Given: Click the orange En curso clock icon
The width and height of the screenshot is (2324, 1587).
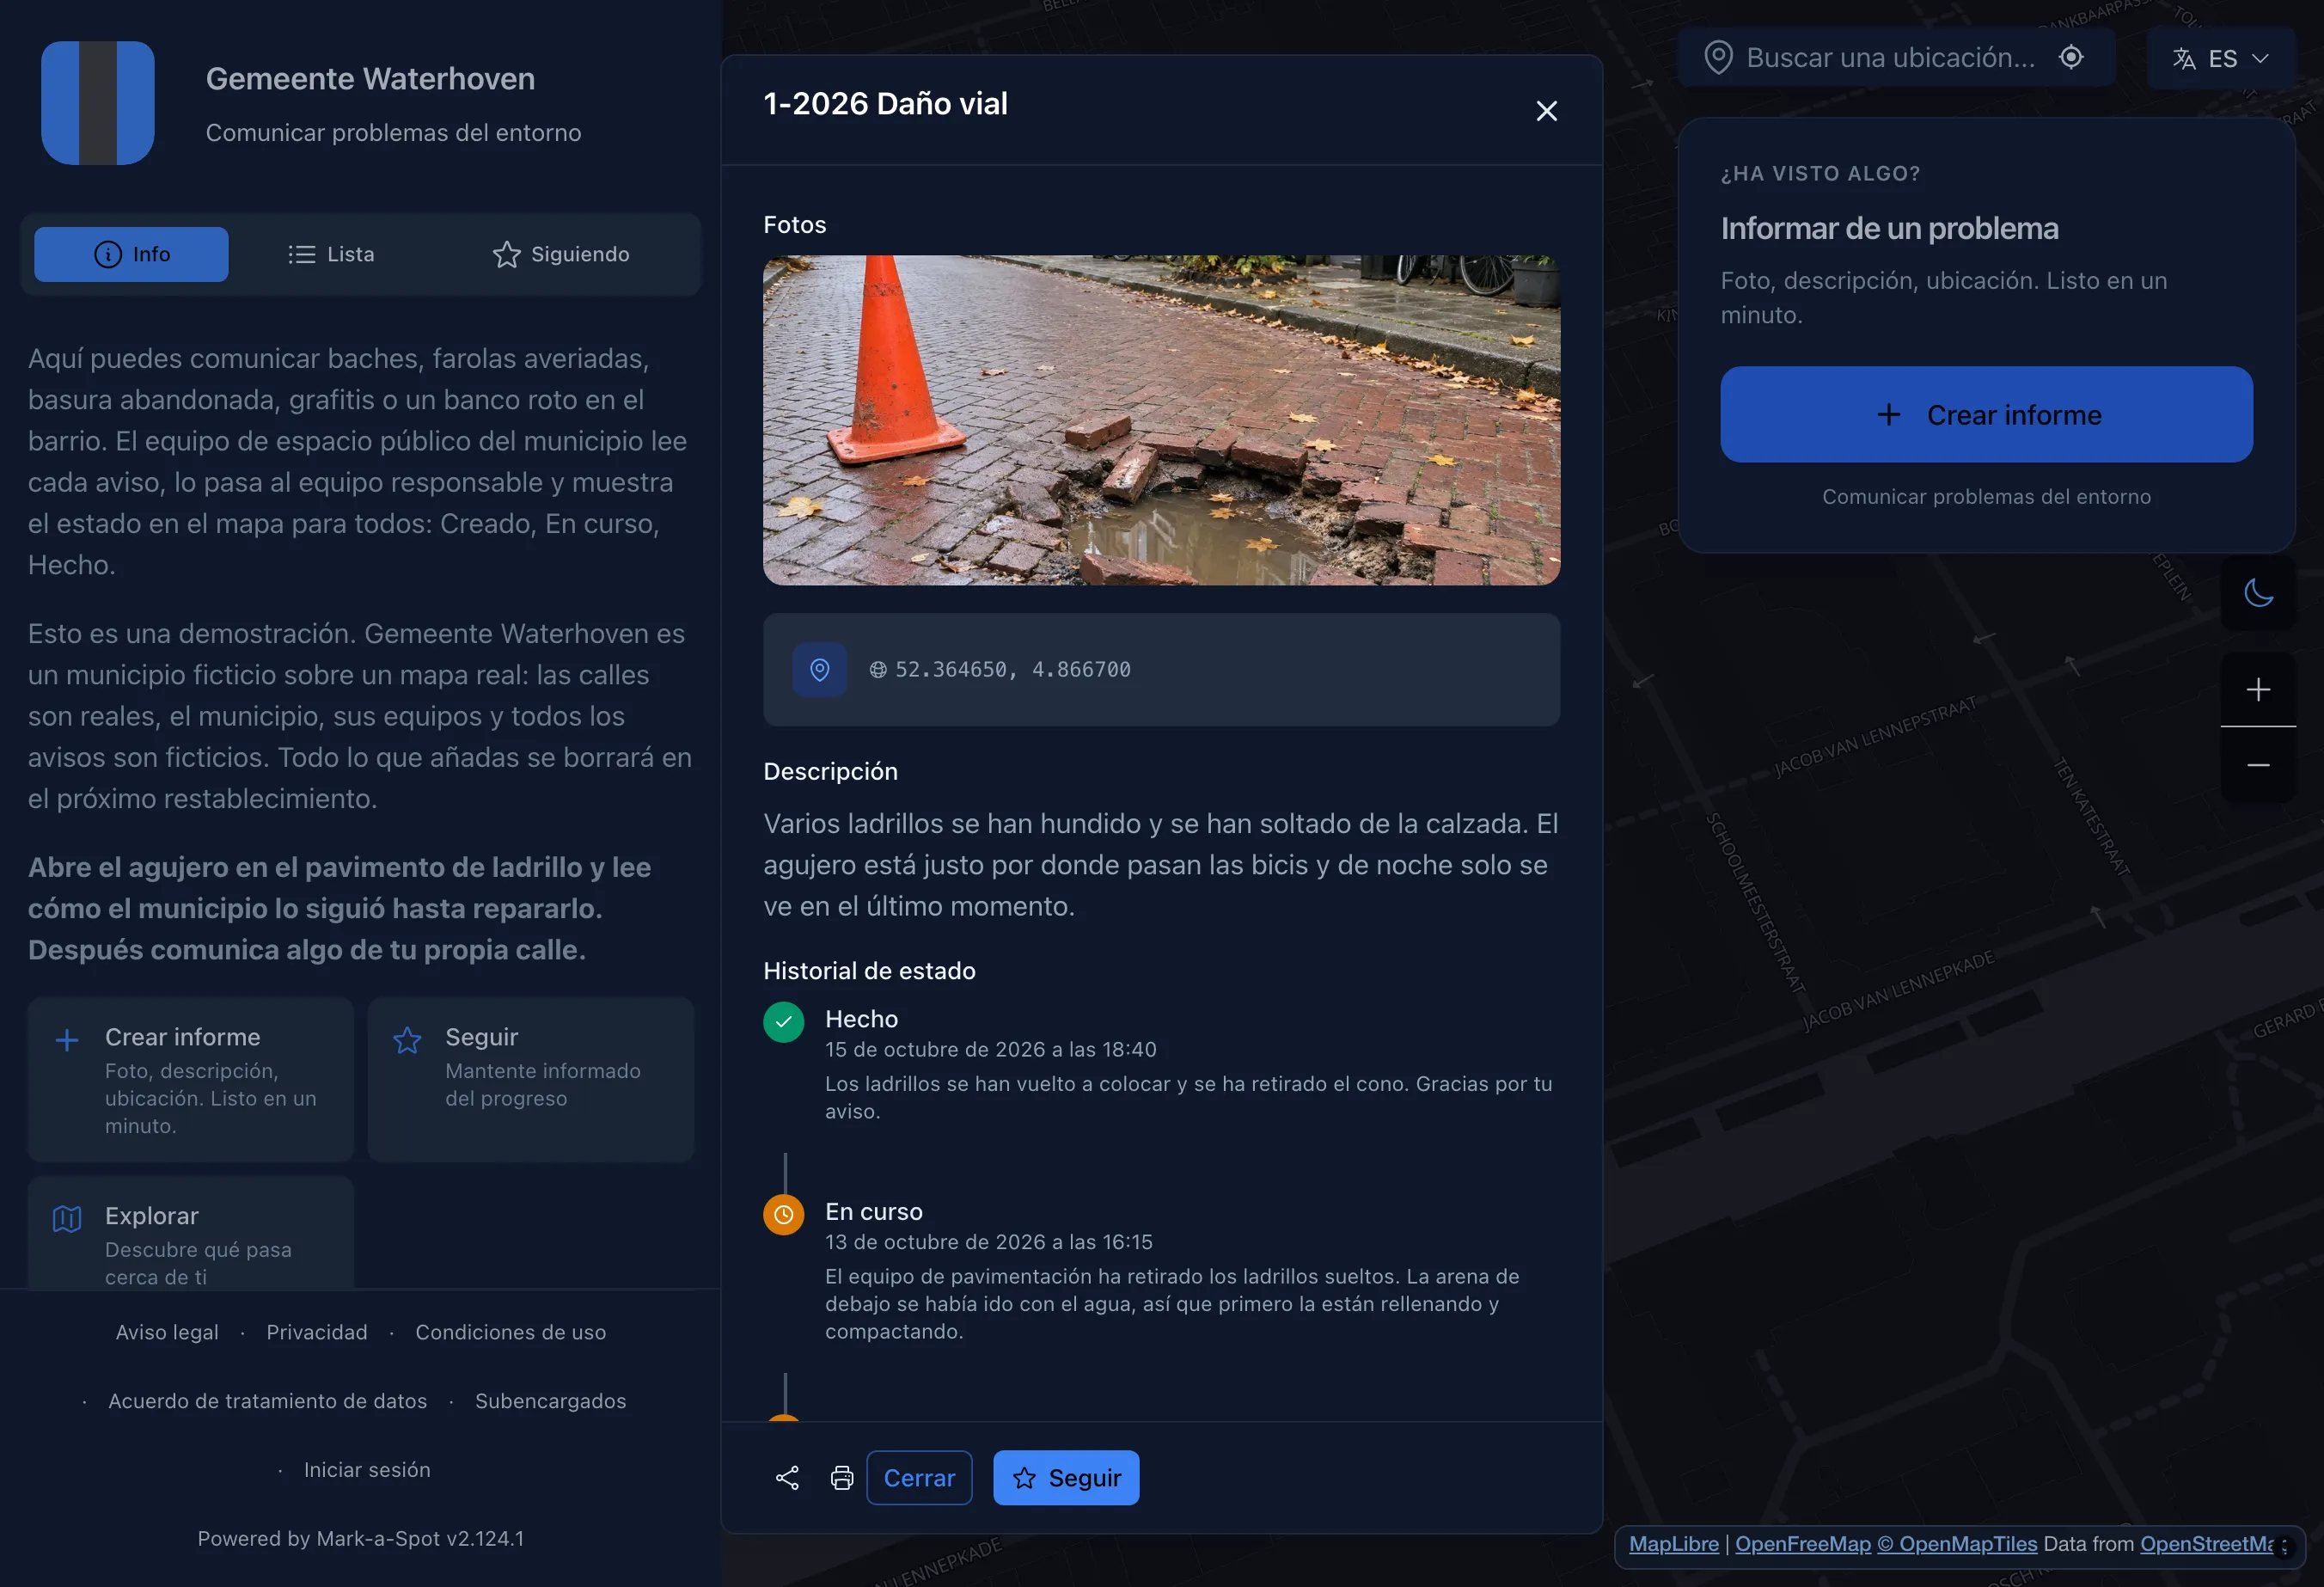Looking at the screenshot, I should [784, 1214].
